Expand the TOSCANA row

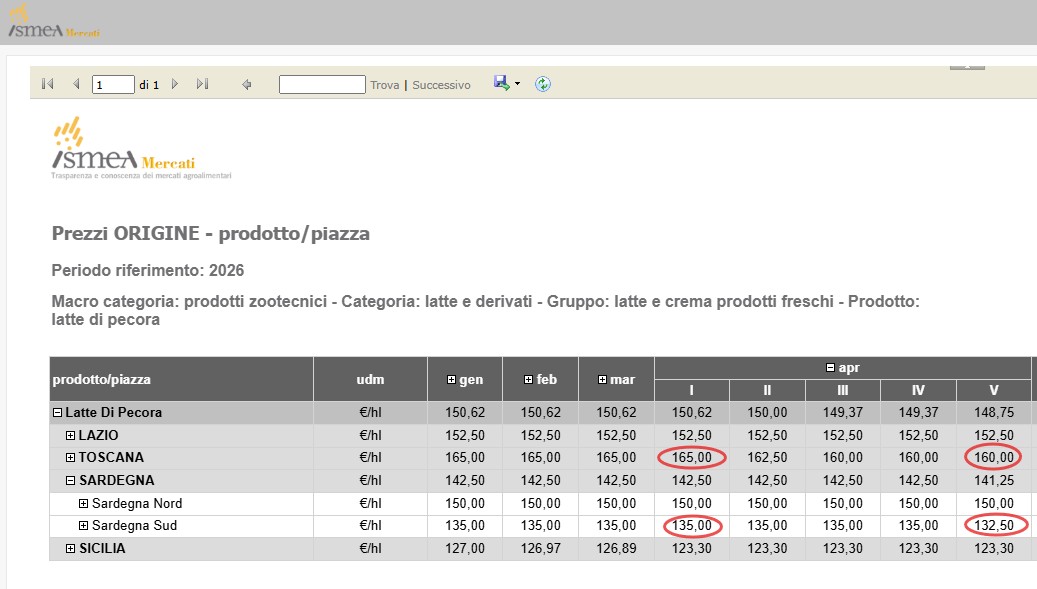pos(70,457)
